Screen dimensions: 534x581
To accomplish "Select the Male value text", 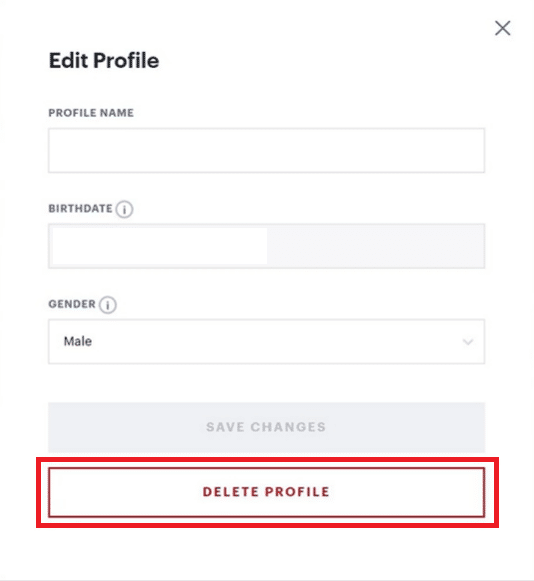I will pyautogui.click(x=78, y=341).
